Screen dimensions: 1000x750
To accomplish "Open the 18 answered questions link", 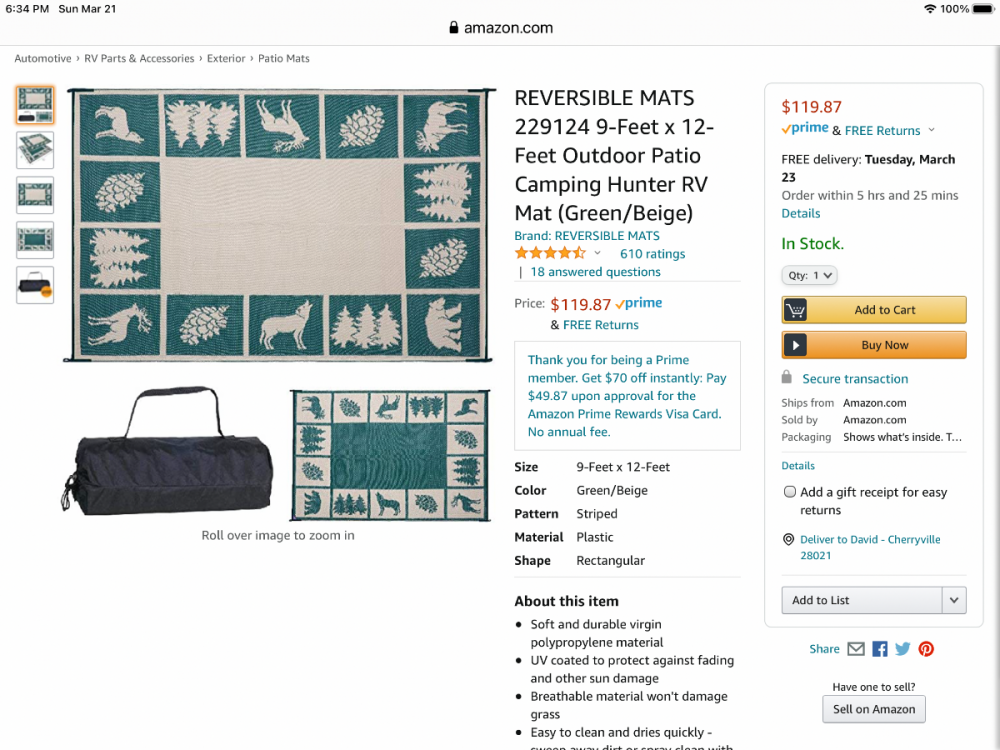I will [595, 272].
